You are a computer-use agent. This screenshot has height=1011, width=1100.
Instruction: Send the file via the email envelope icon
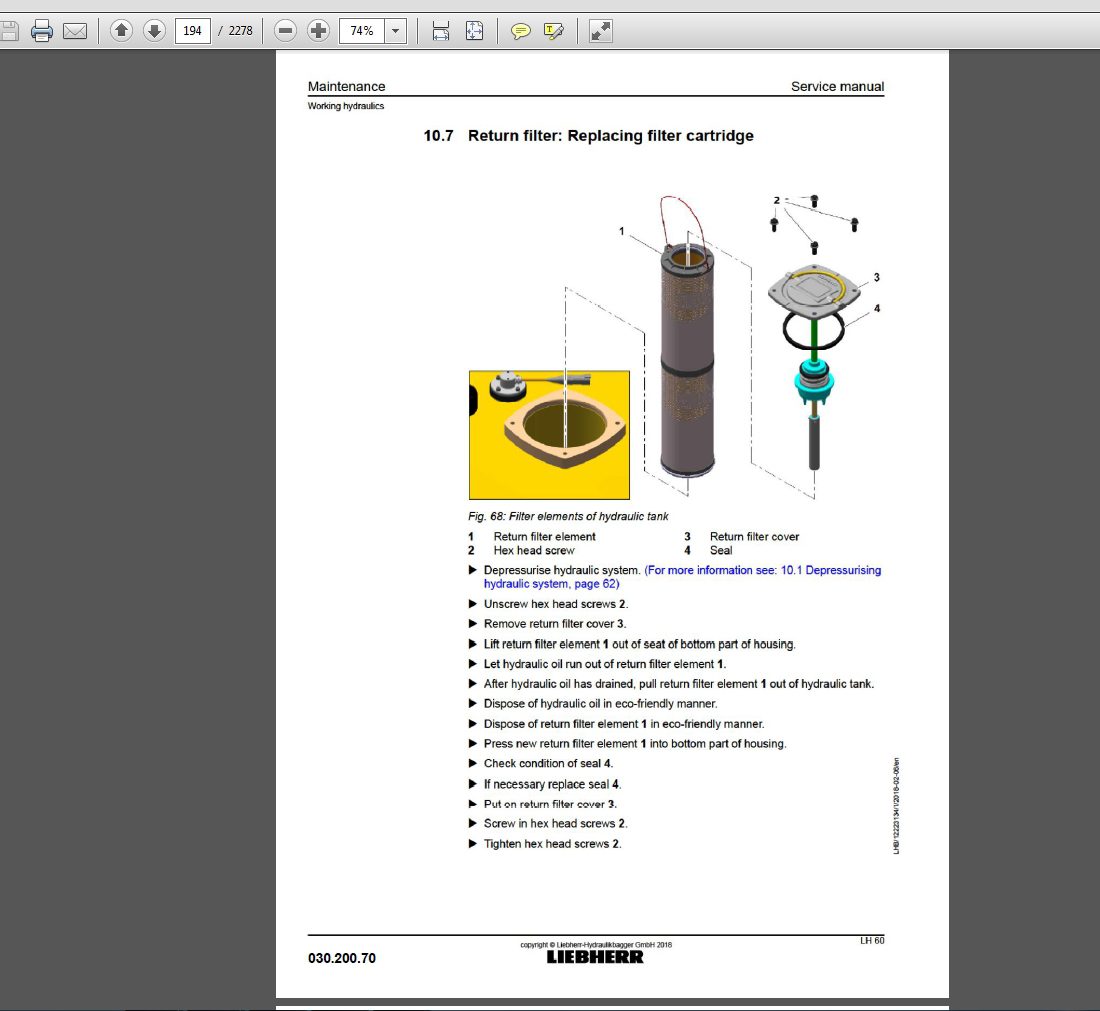[x=75, y=31]
